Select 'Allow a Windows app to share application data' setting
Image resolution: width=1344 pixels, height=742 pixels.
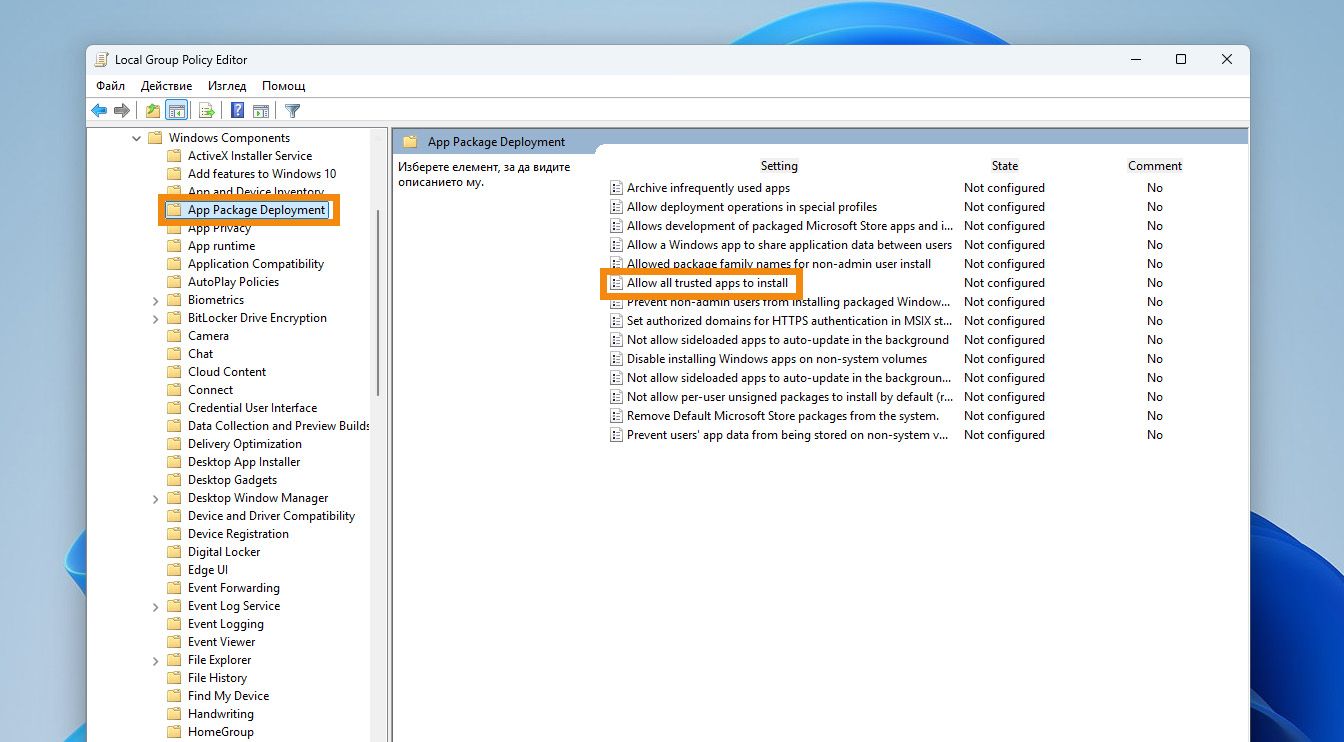[x=789, y=245]
